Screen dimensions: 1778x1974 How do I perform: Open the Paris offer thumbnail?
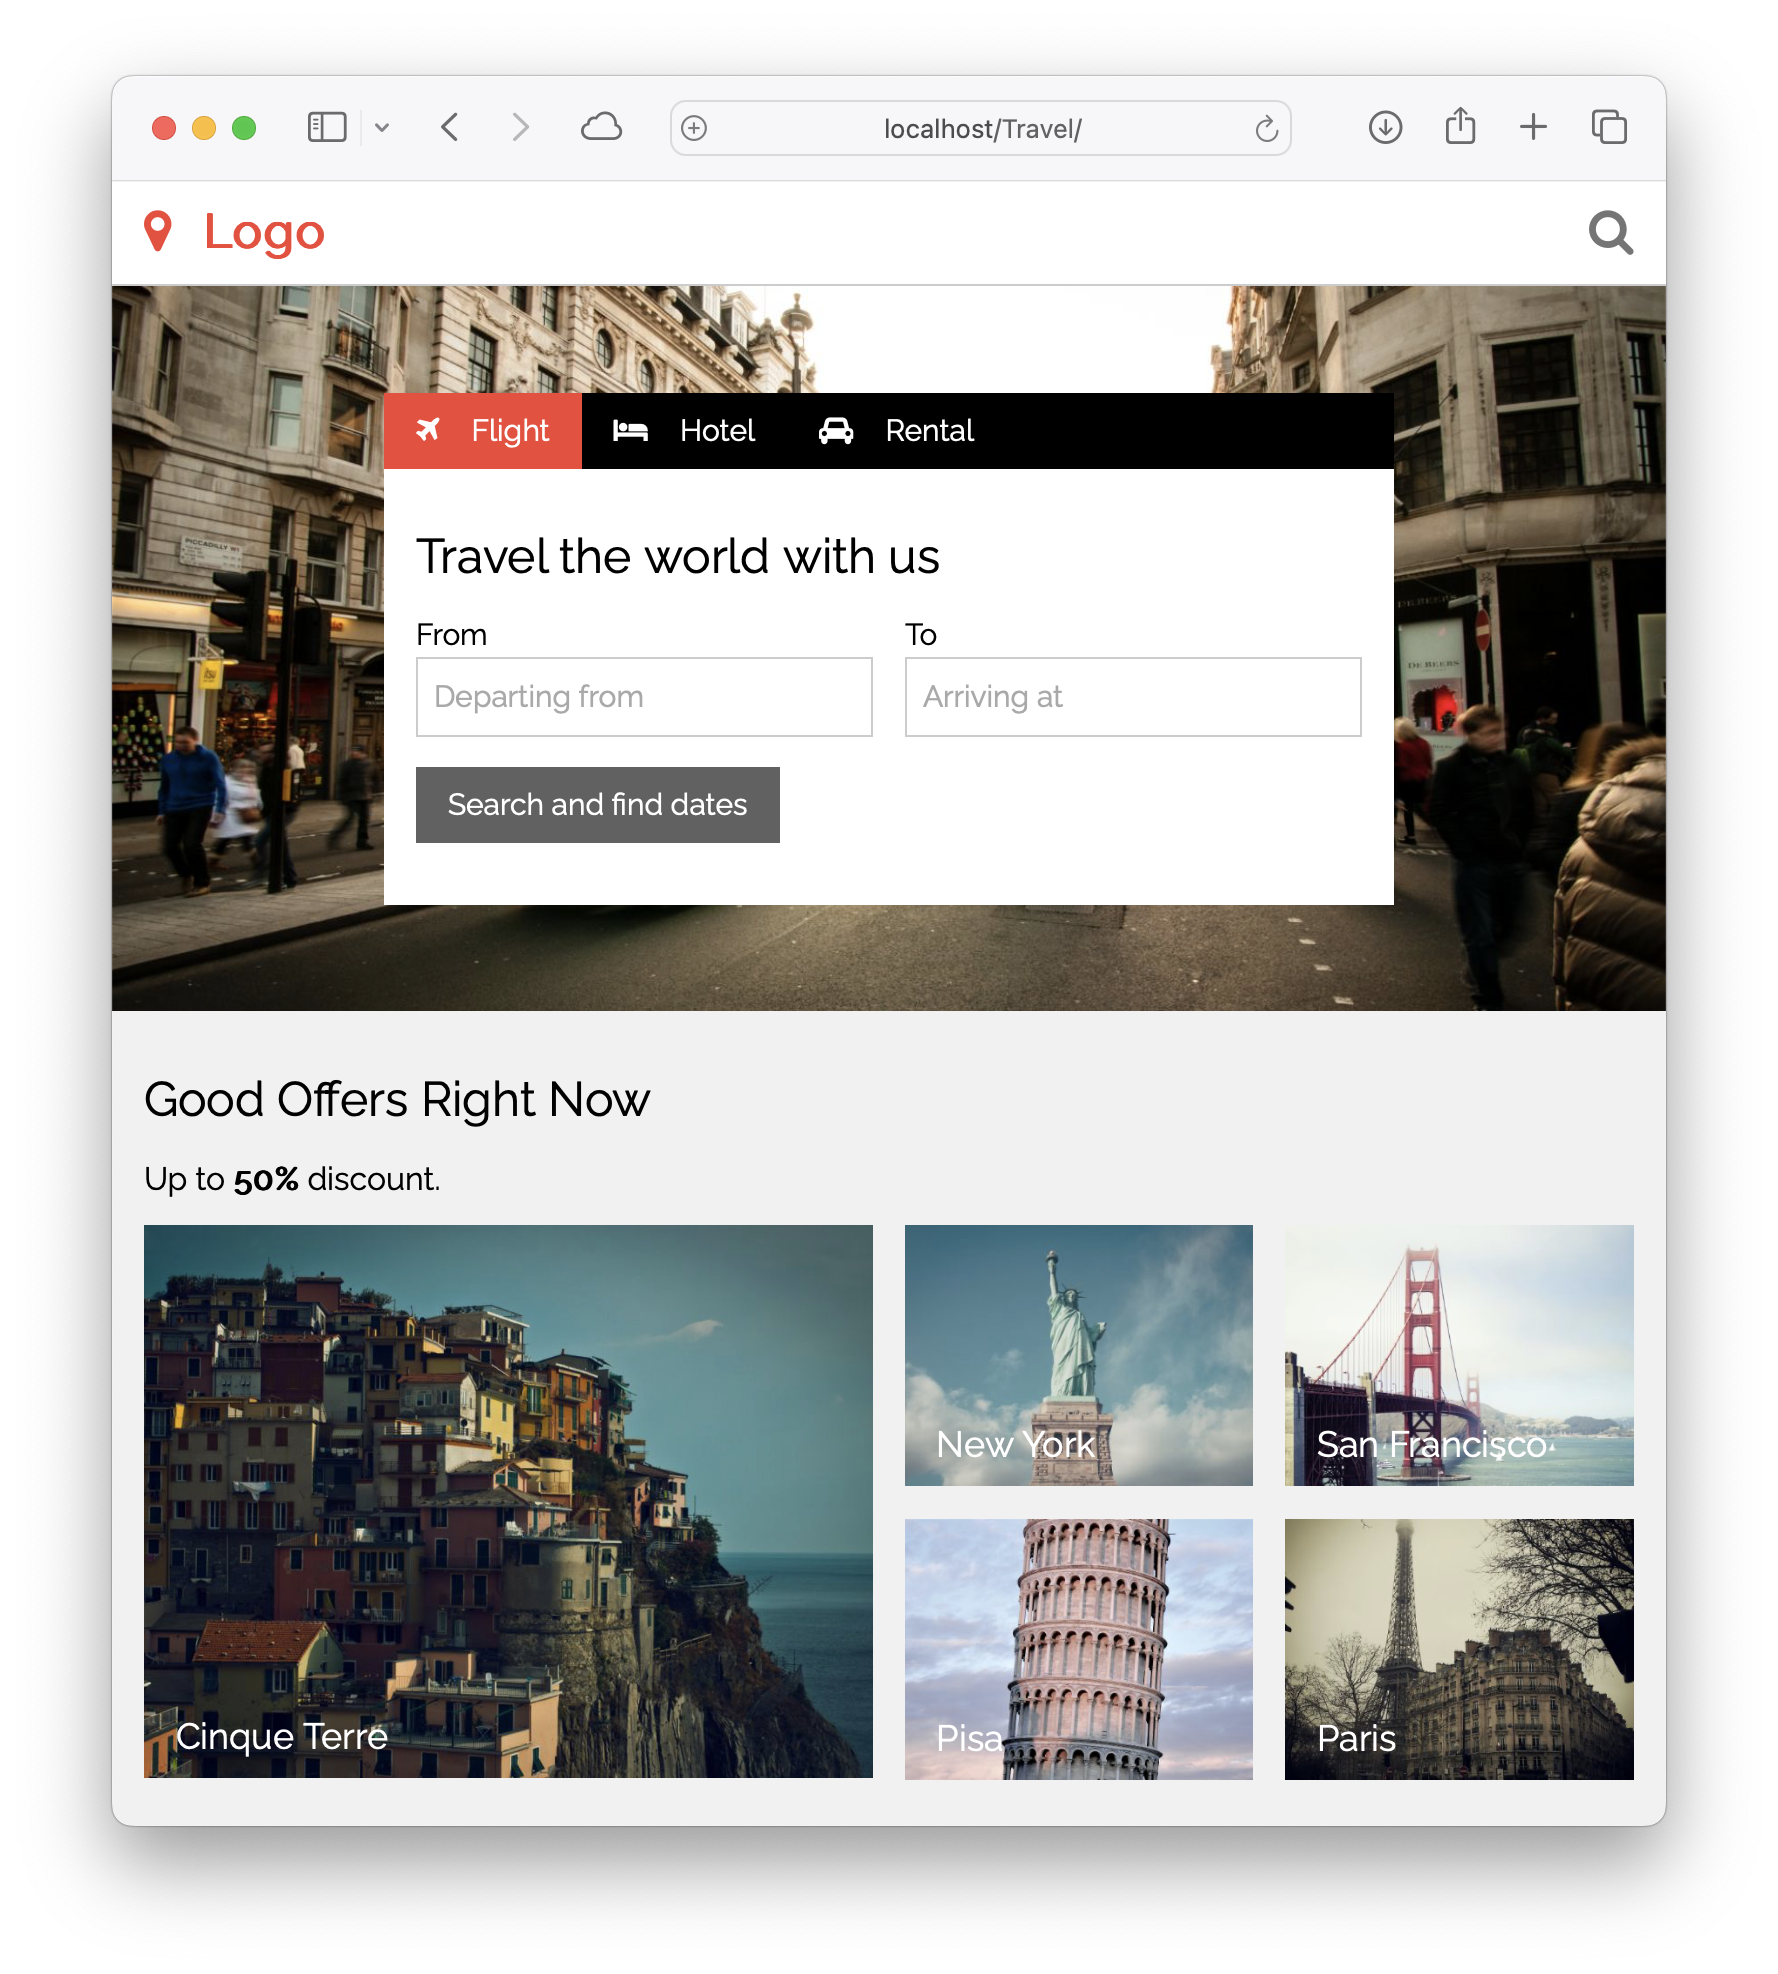(x=1458, y=1648)
